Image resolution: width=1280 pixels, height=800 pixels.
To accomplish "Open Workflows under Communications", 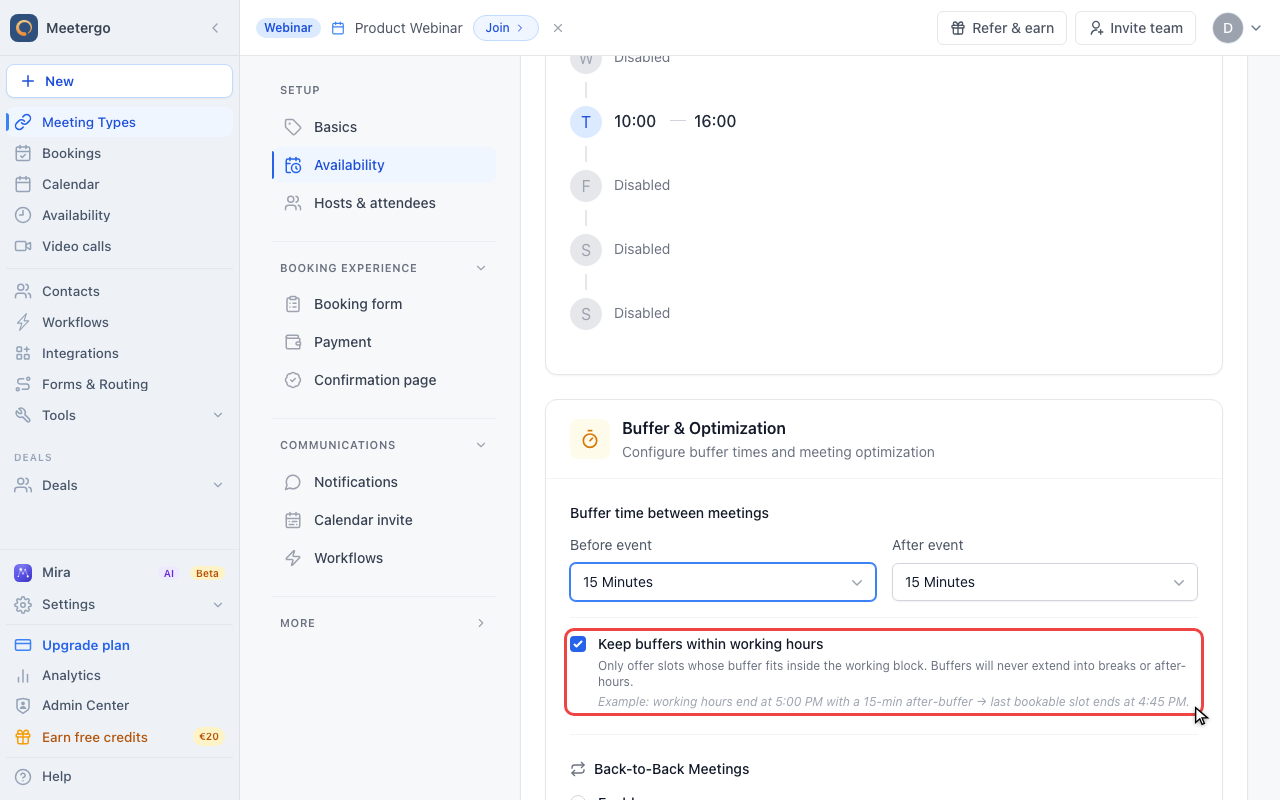I will pyautogui.click(x=384, y=558).
